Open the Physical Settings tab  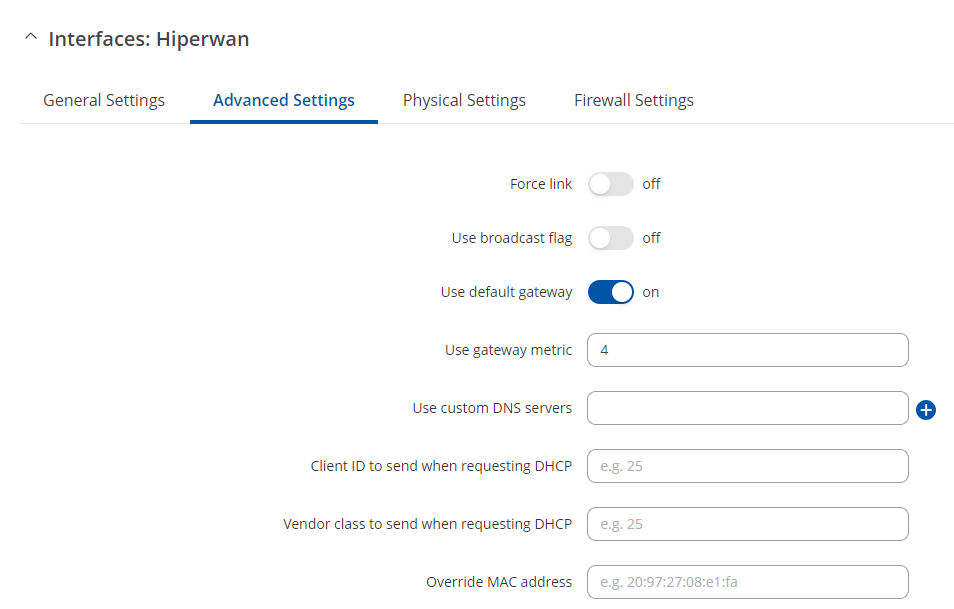click(x=464, y=100)
